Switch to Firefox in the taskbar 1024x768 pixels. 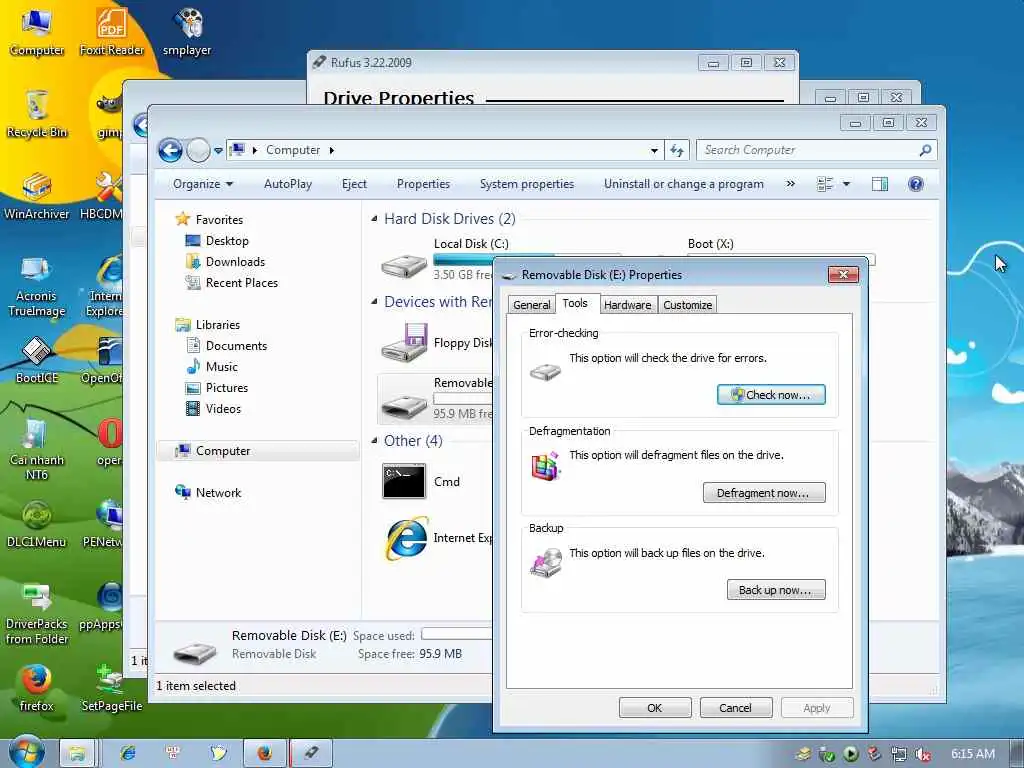(264, 753)
